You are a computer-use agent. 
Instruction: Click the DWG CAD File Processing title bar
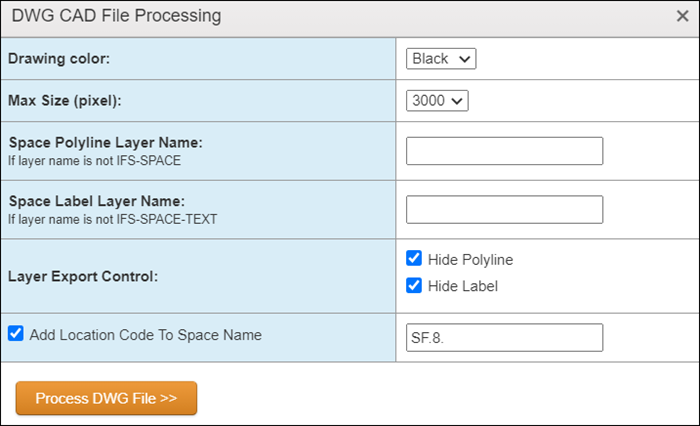[350, 18]
